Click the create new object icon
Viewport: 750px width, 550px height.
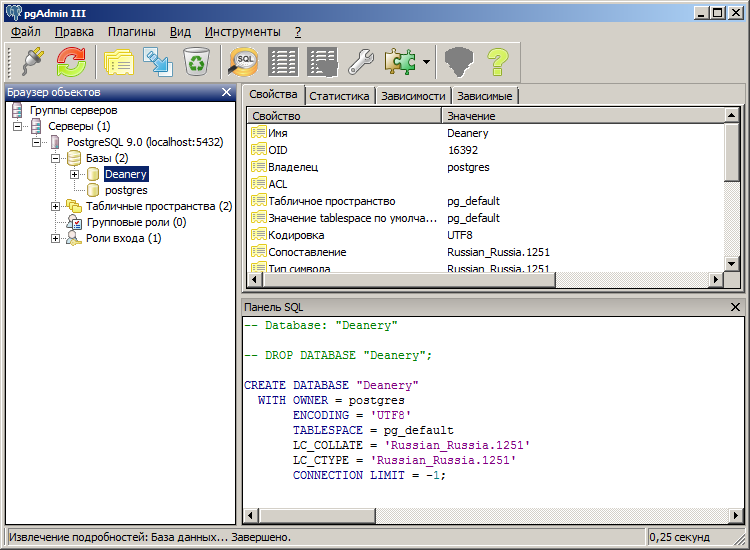tap(158, 62)
